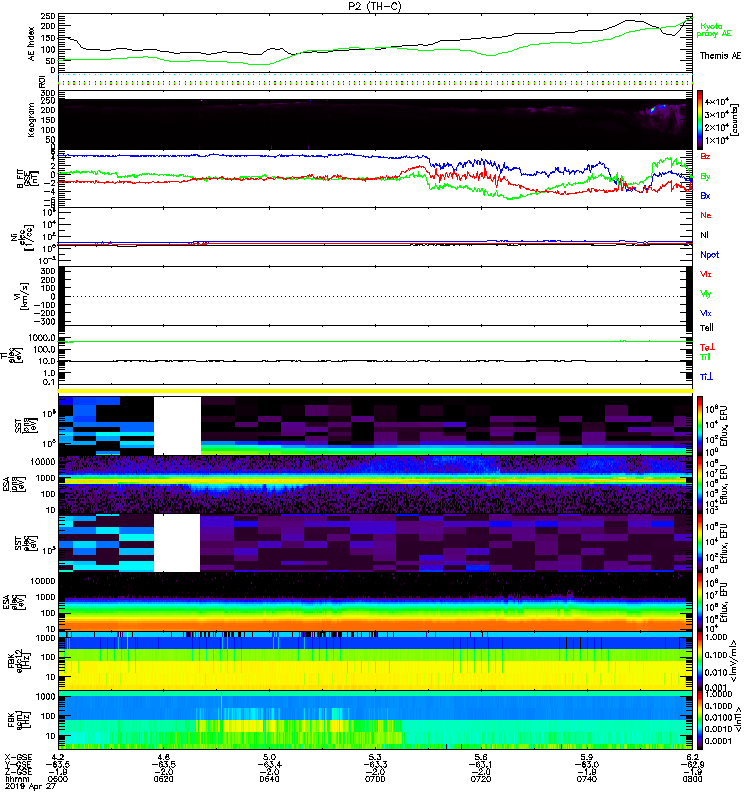750x800 pixels.
Task: Click the 4x10^4 tick on Keogram color bar
Action: click(718, 102)
